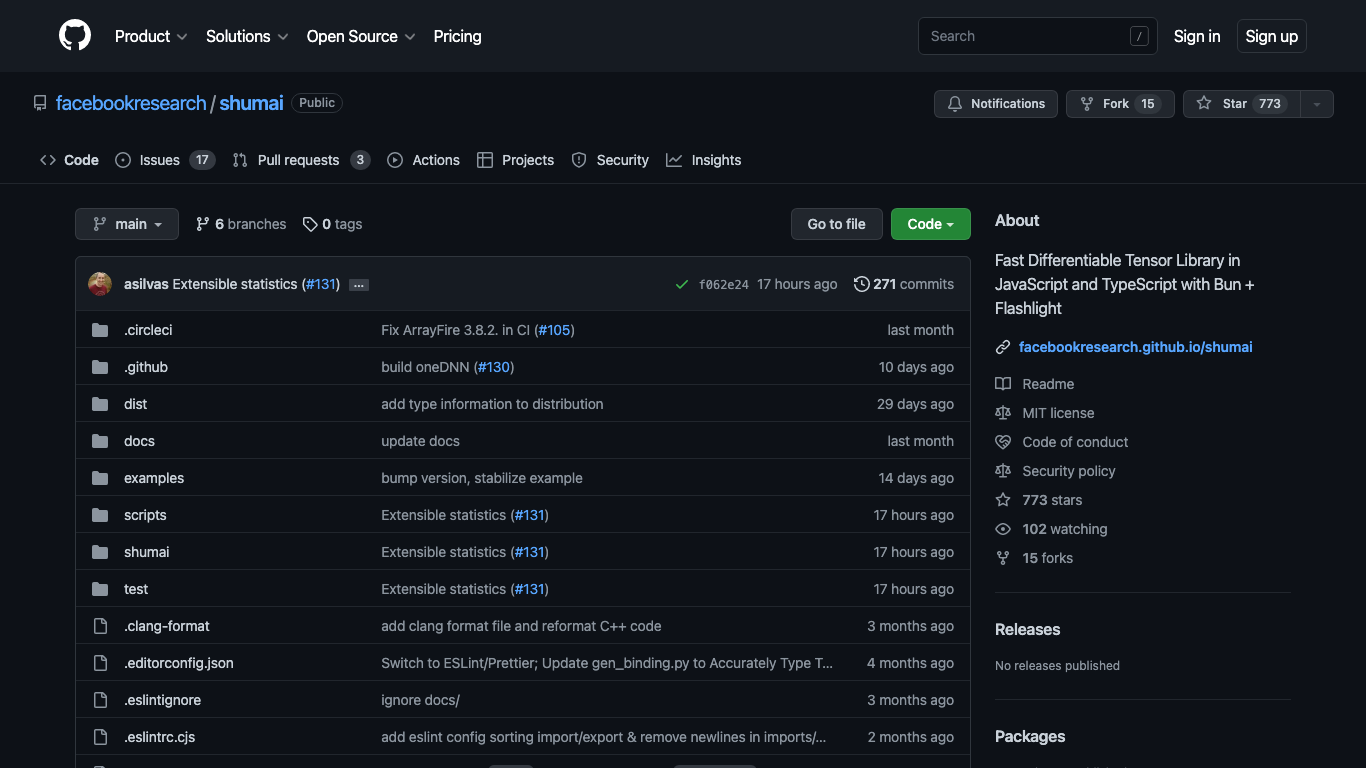This screenshot has height=768, width=1366.
Task: Click the commit history clock icon
Action: 862,284
